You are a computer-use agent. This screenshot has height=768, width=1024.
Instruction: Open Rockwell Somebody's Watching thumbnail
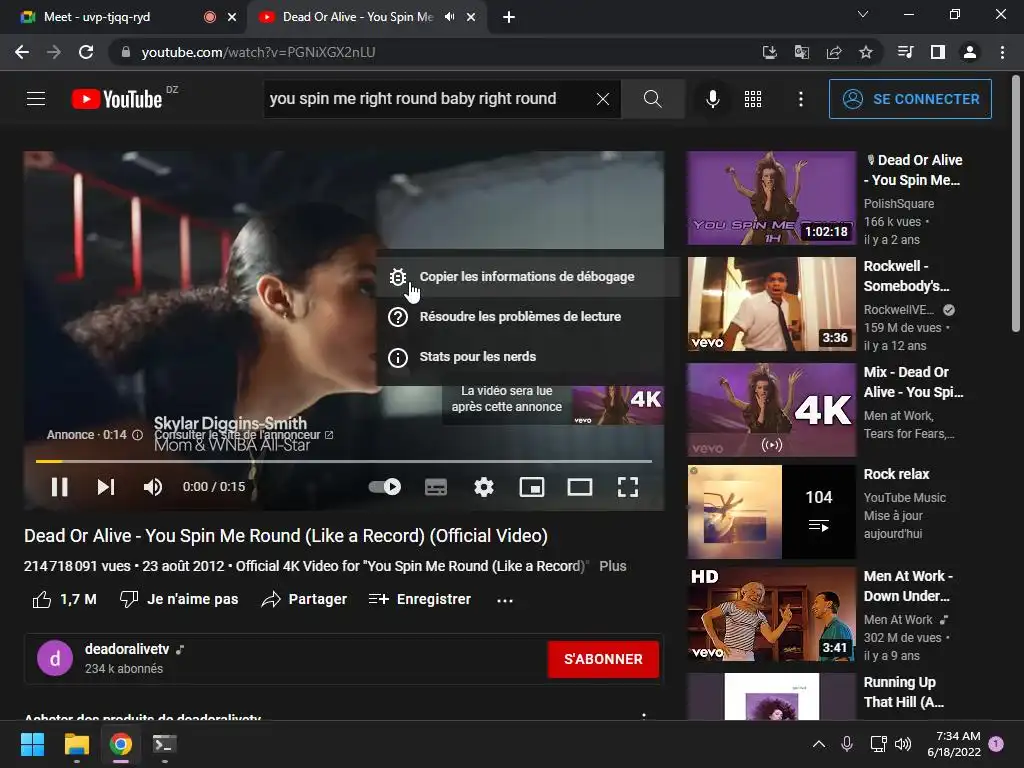772,304
